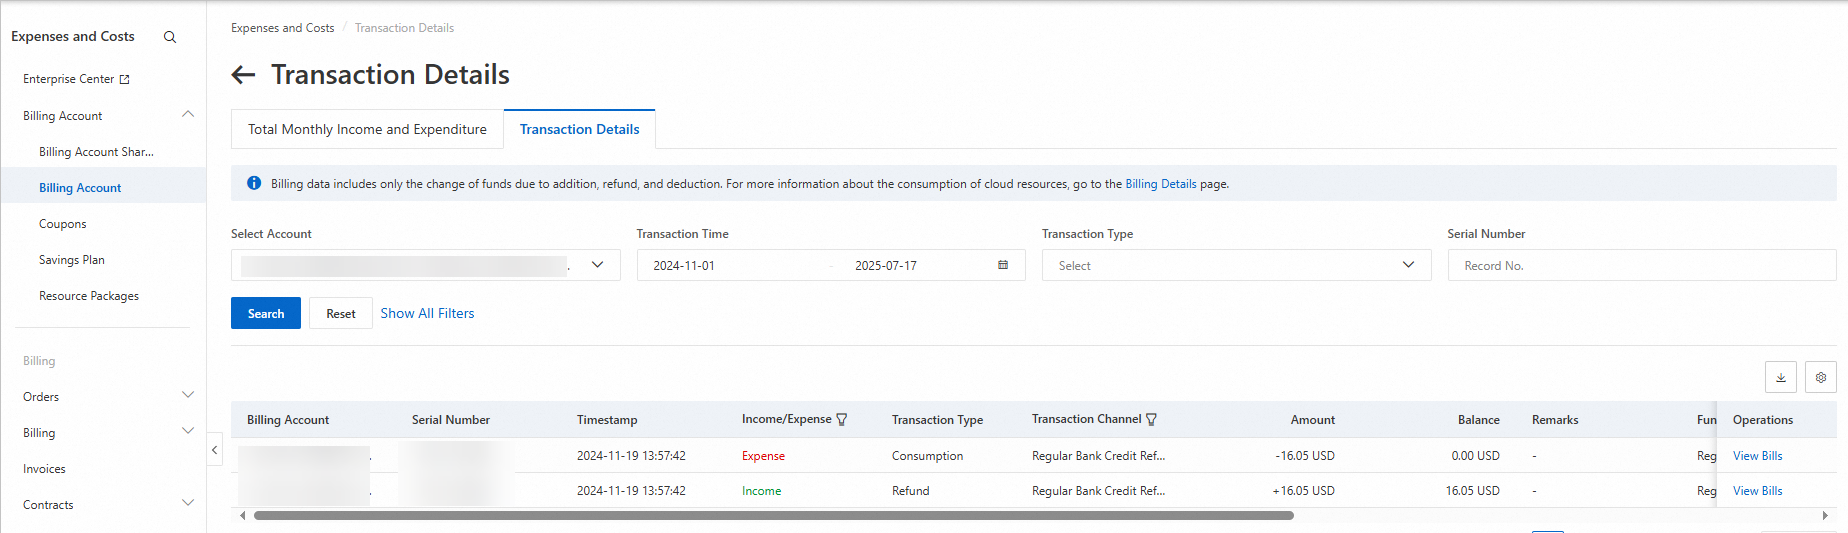Click the 16.05 USD balance cell
This screenshot has width=1848, height=533.
(x=1472, y=491)
